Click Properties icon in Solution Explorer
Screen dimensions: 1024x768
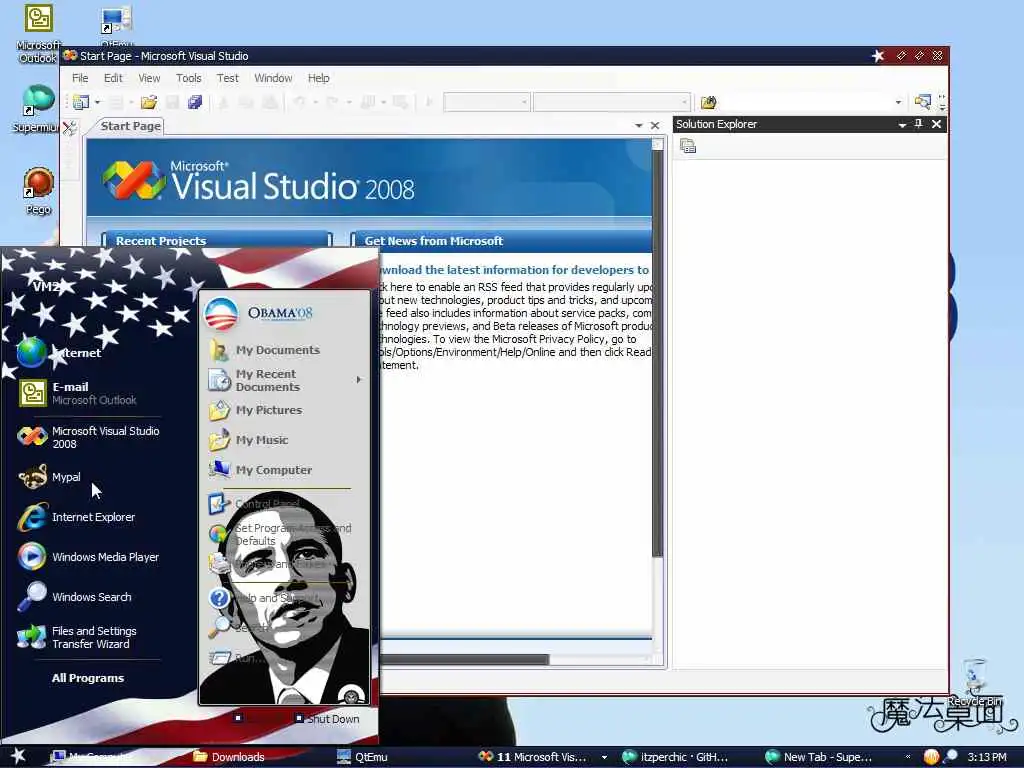(x=688, y=146)
